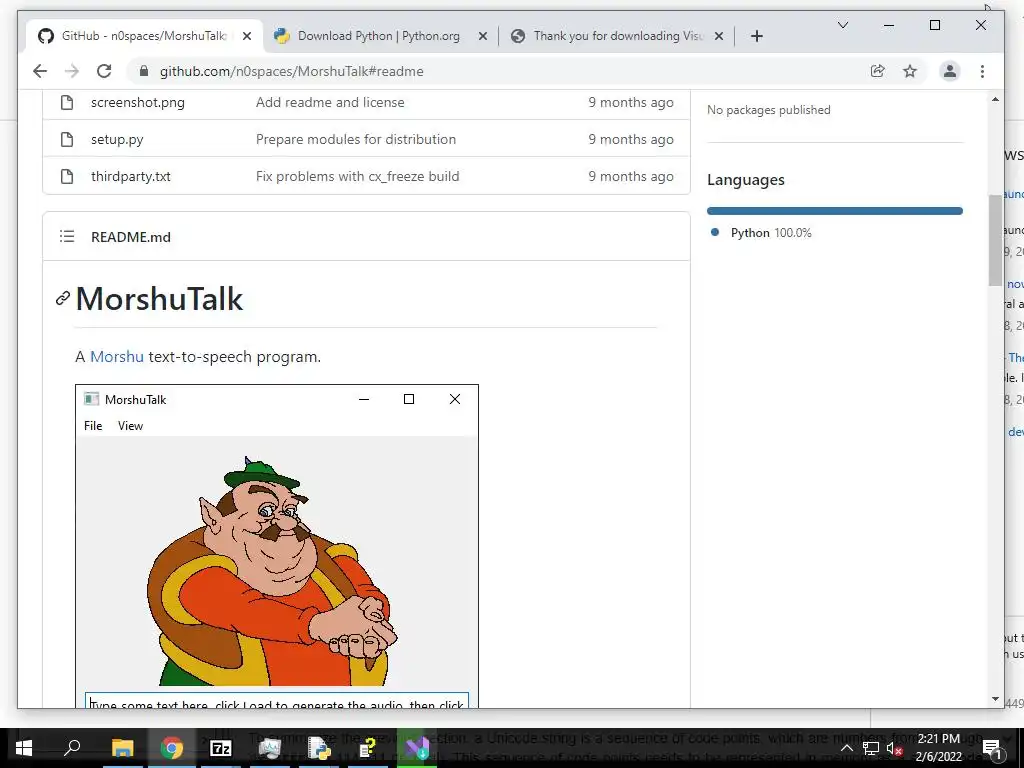The width and height of the screenshot is (1024, 768).
Task: Close the Thank you for downloading tab
Action: [719, 36]
